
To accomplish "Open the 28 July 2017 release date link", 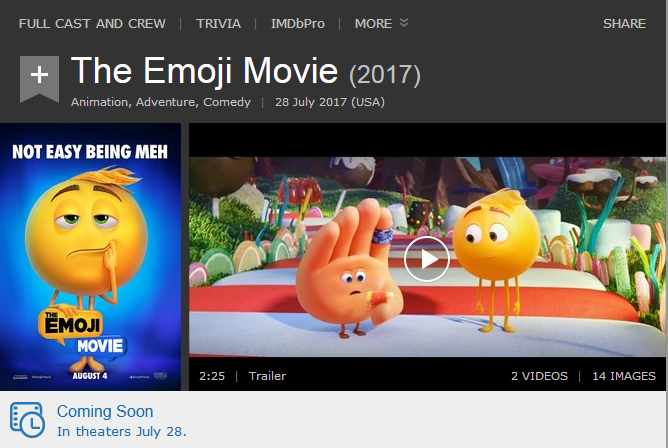I will (x=330, y=102).
